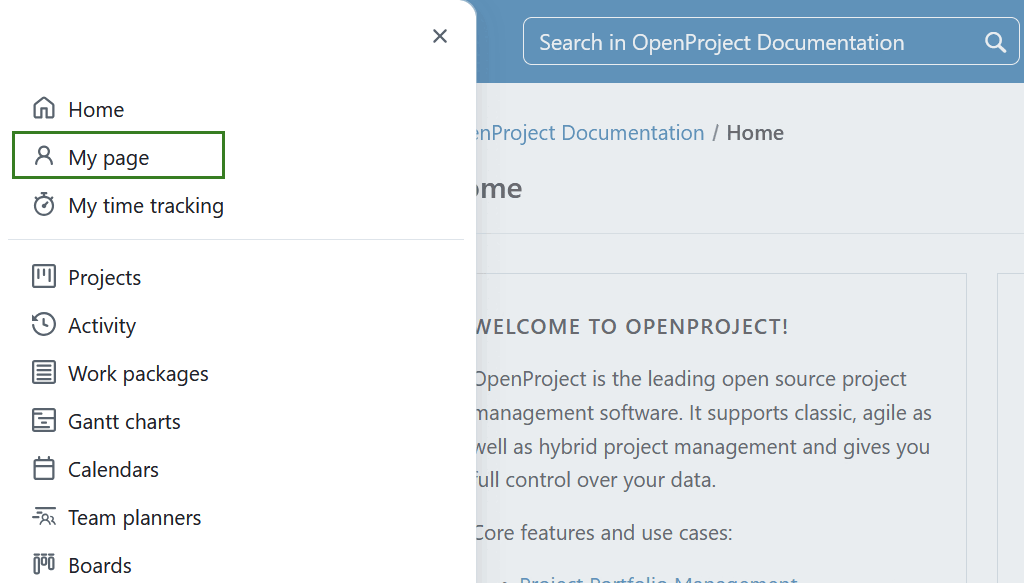Click the Boards columns icon
This screenshot has width=1024, height=583.
[44, 565]
